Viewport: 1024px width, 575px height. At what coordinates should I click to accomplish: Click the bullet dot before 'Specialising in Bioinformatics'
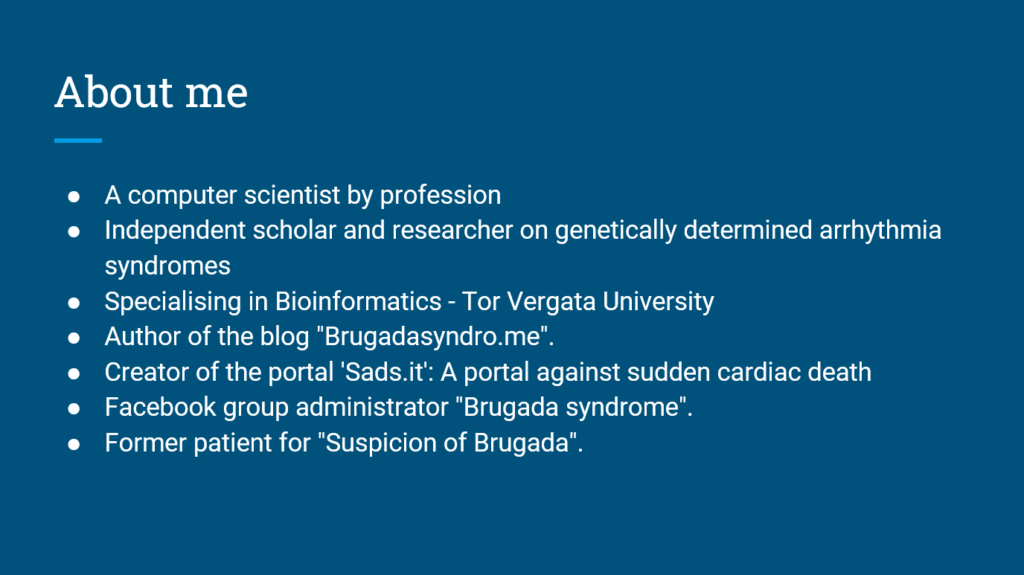[74, 303]
